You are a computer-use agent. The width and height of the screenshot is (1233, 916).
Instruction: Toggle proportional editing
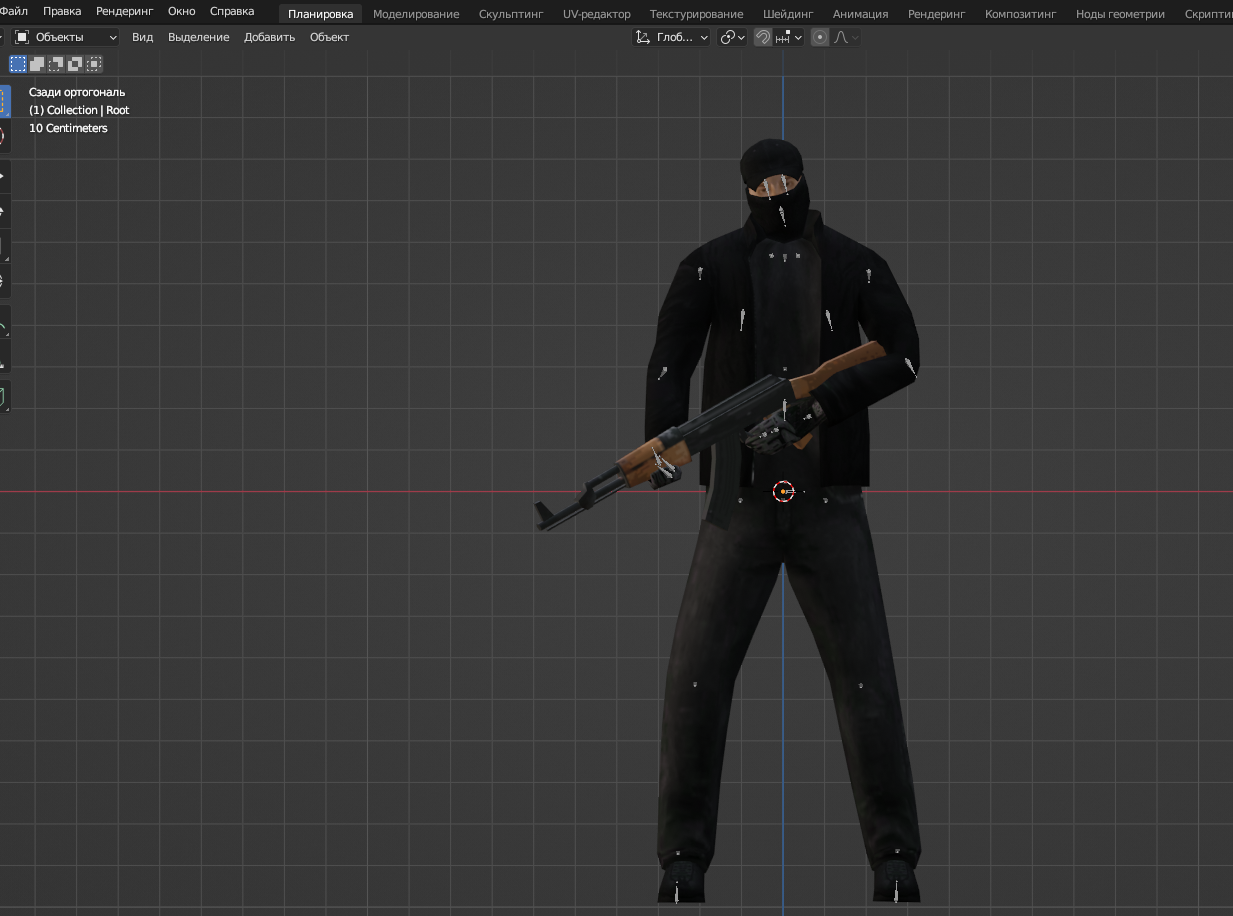pos(820,37)
